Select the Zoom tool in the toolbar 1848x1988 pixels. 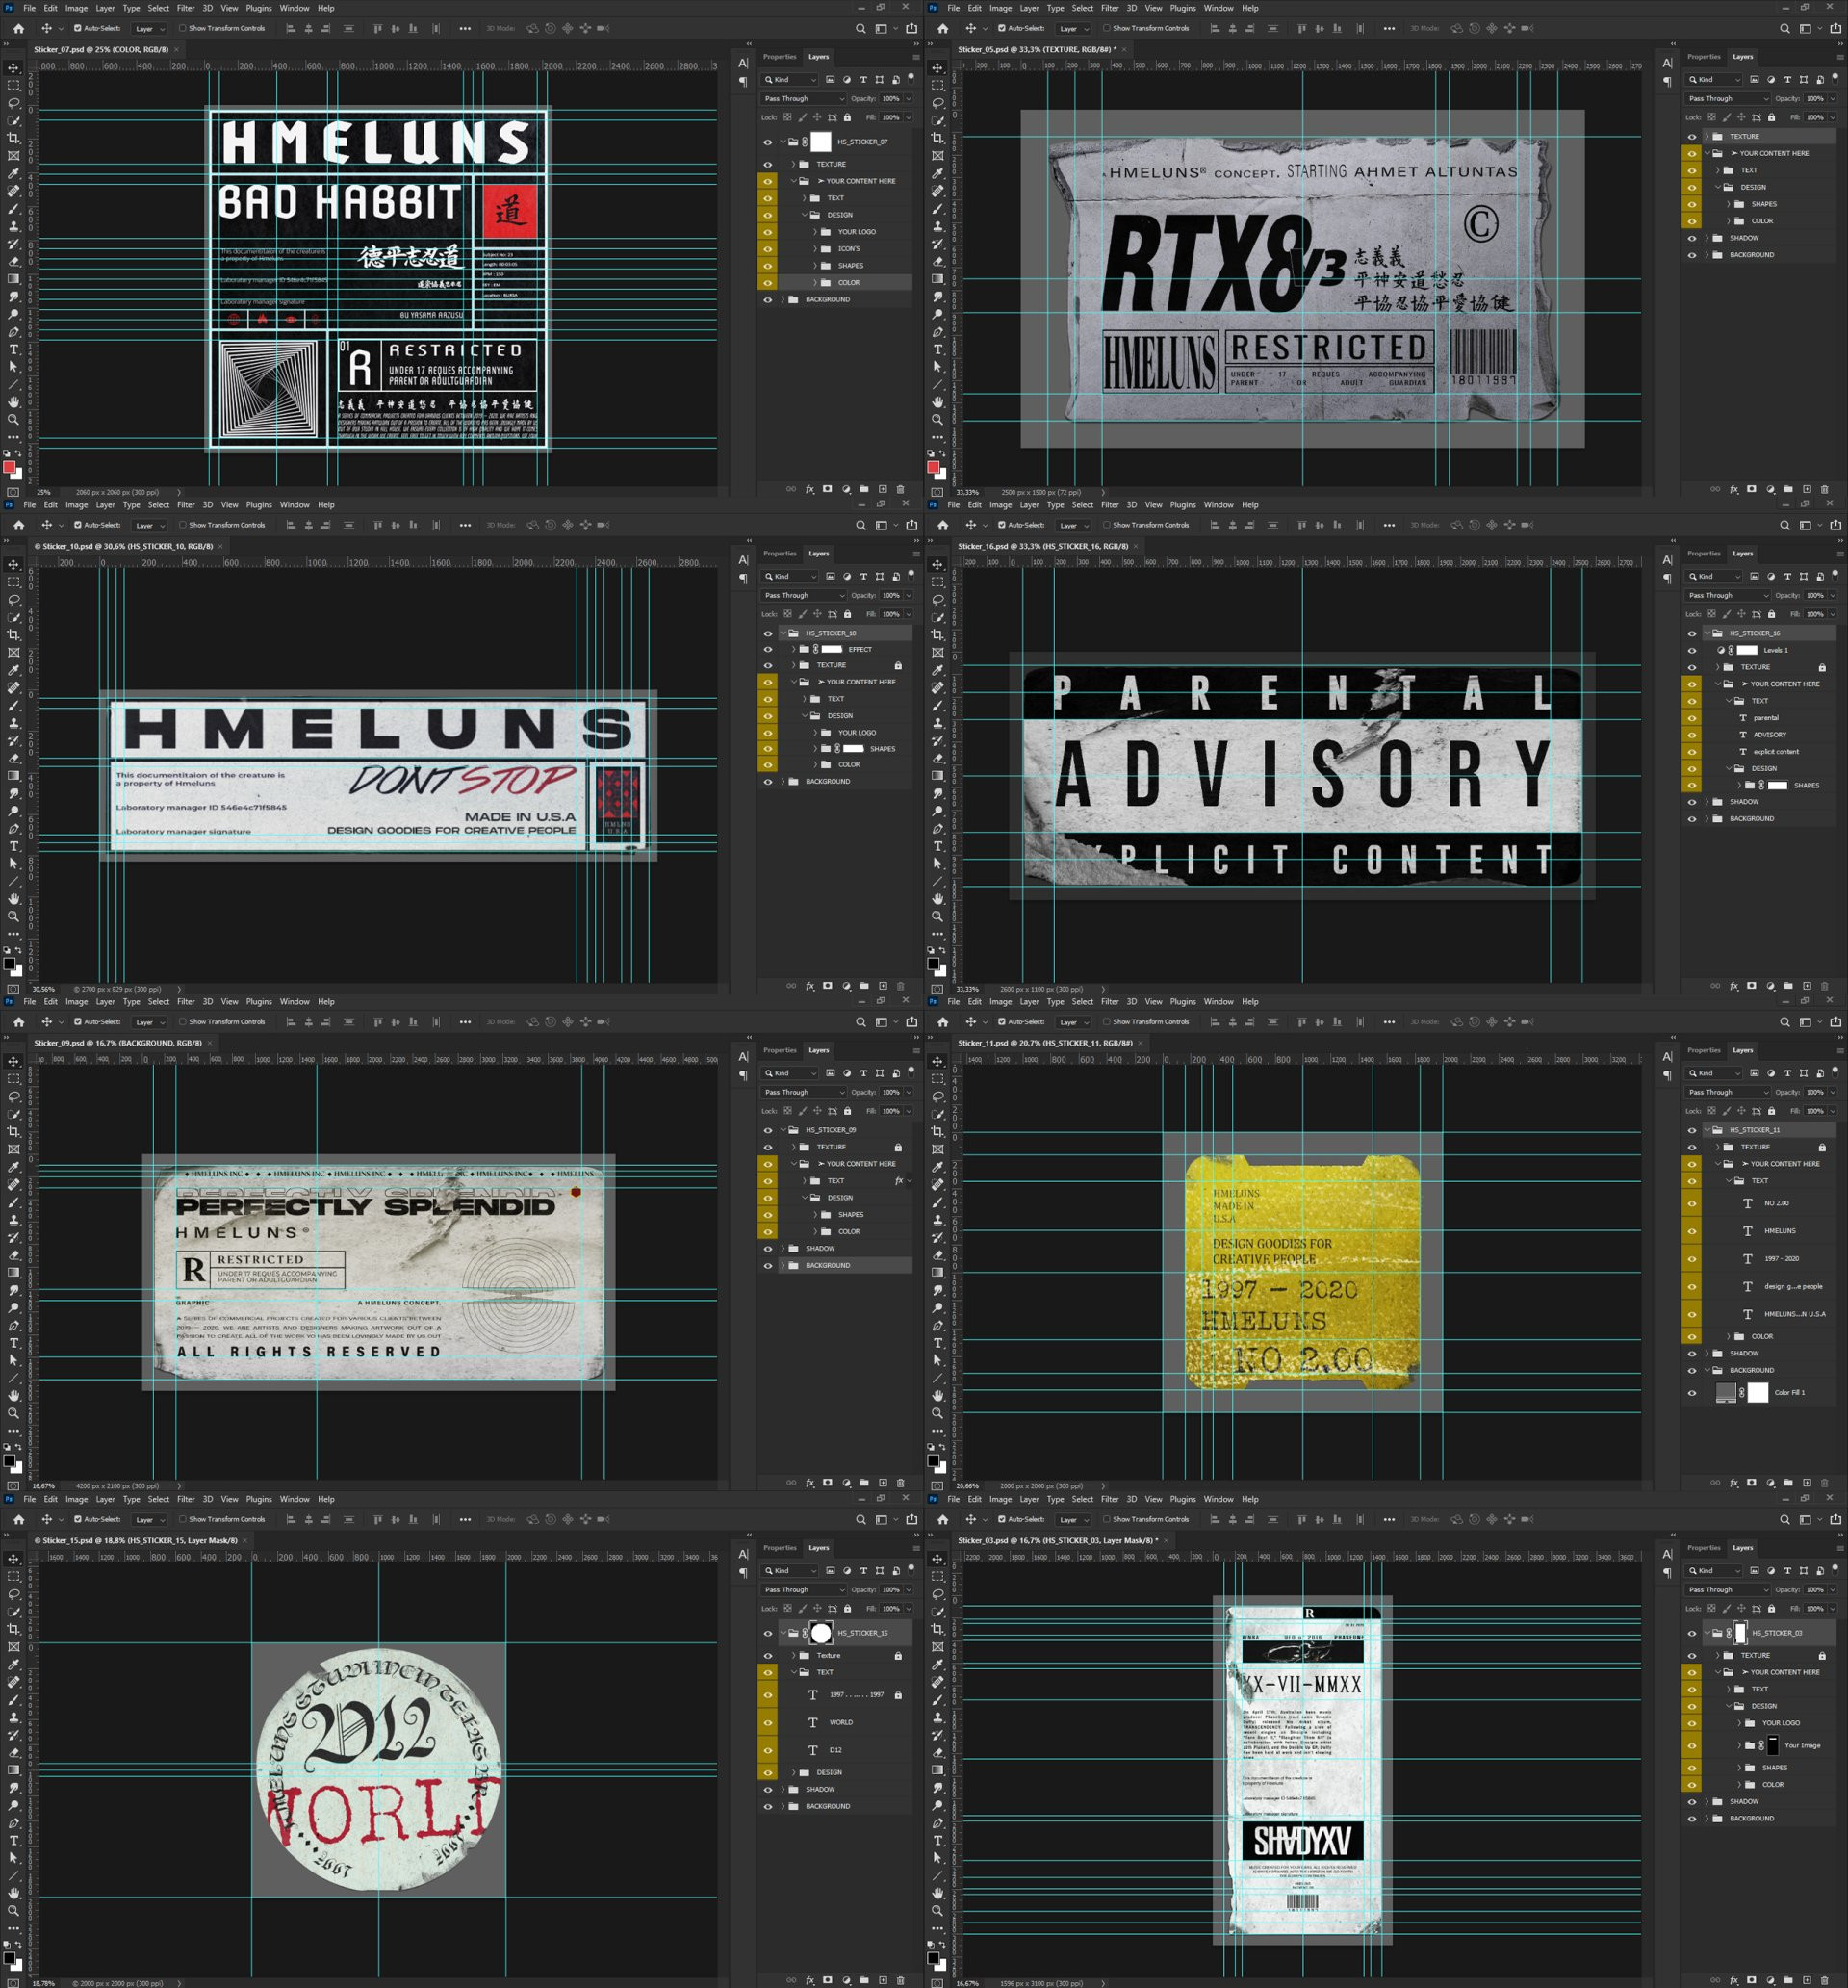[13, 420]
